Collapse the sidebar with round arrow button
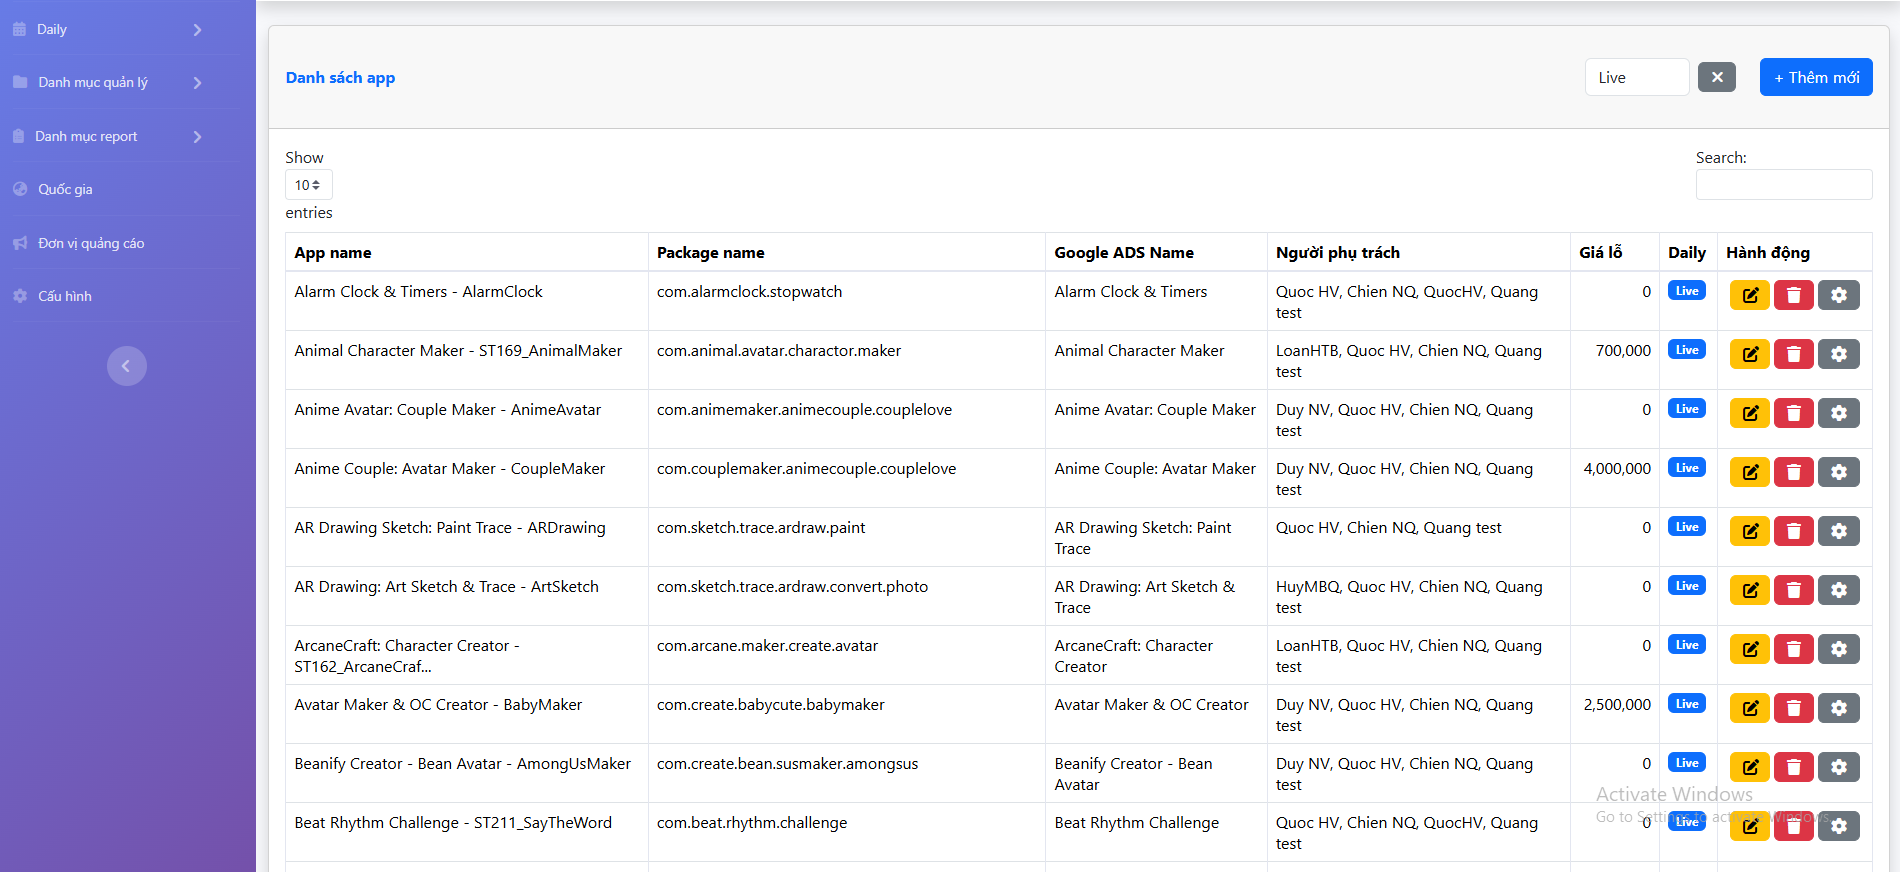This screenshot has height=872, width=1900. tap(127, 366)
